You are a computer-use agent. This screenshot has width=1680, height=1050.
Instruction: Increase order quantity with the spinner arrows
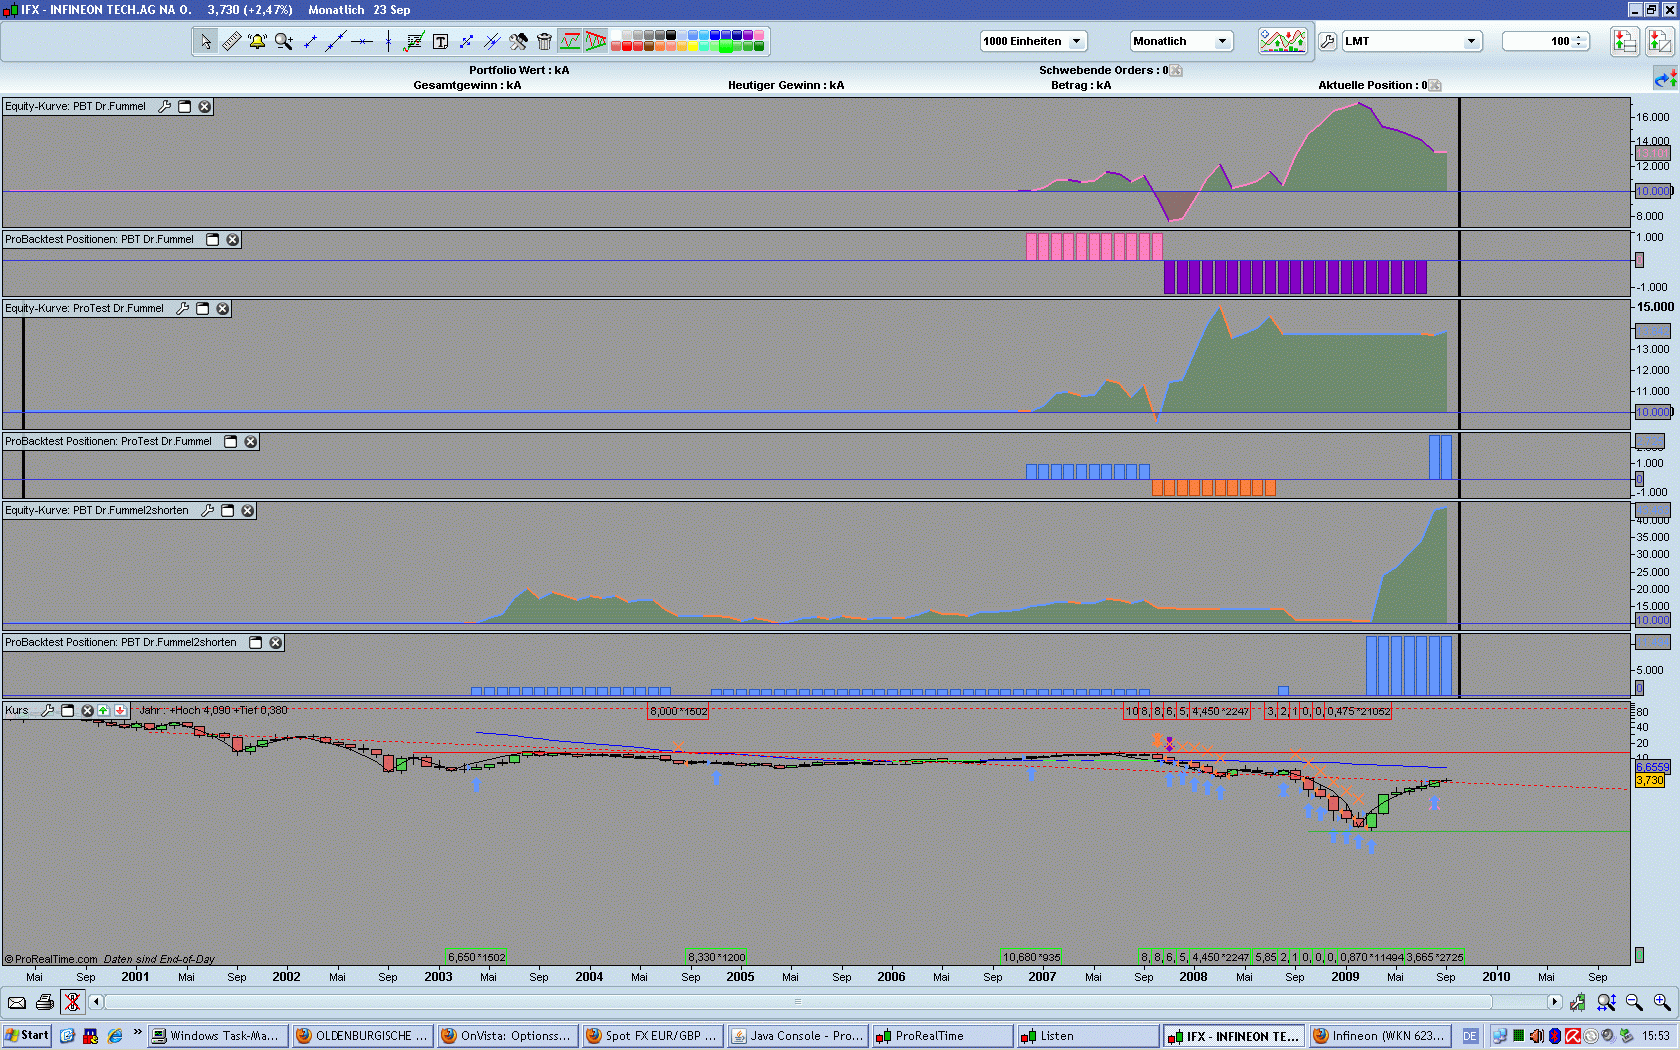[1579, 37]
